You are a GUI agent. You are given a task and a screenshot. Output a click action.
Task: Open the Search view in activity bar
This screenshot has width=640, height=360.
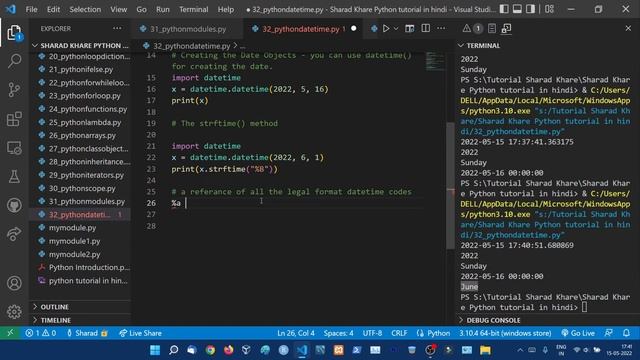click(x=14, y=61)
